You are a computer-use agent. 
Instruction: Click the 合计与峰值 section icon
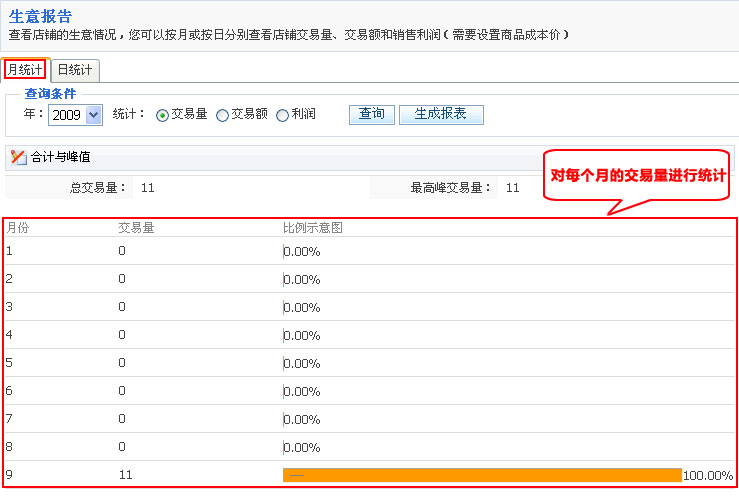tap(18, 157)
